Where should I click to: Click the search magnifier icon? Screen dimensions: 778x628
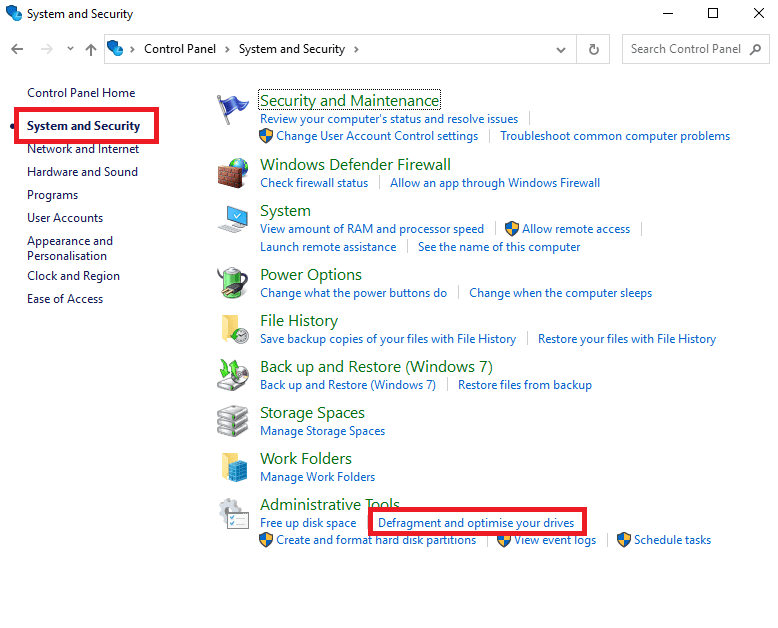coord(755,49)
